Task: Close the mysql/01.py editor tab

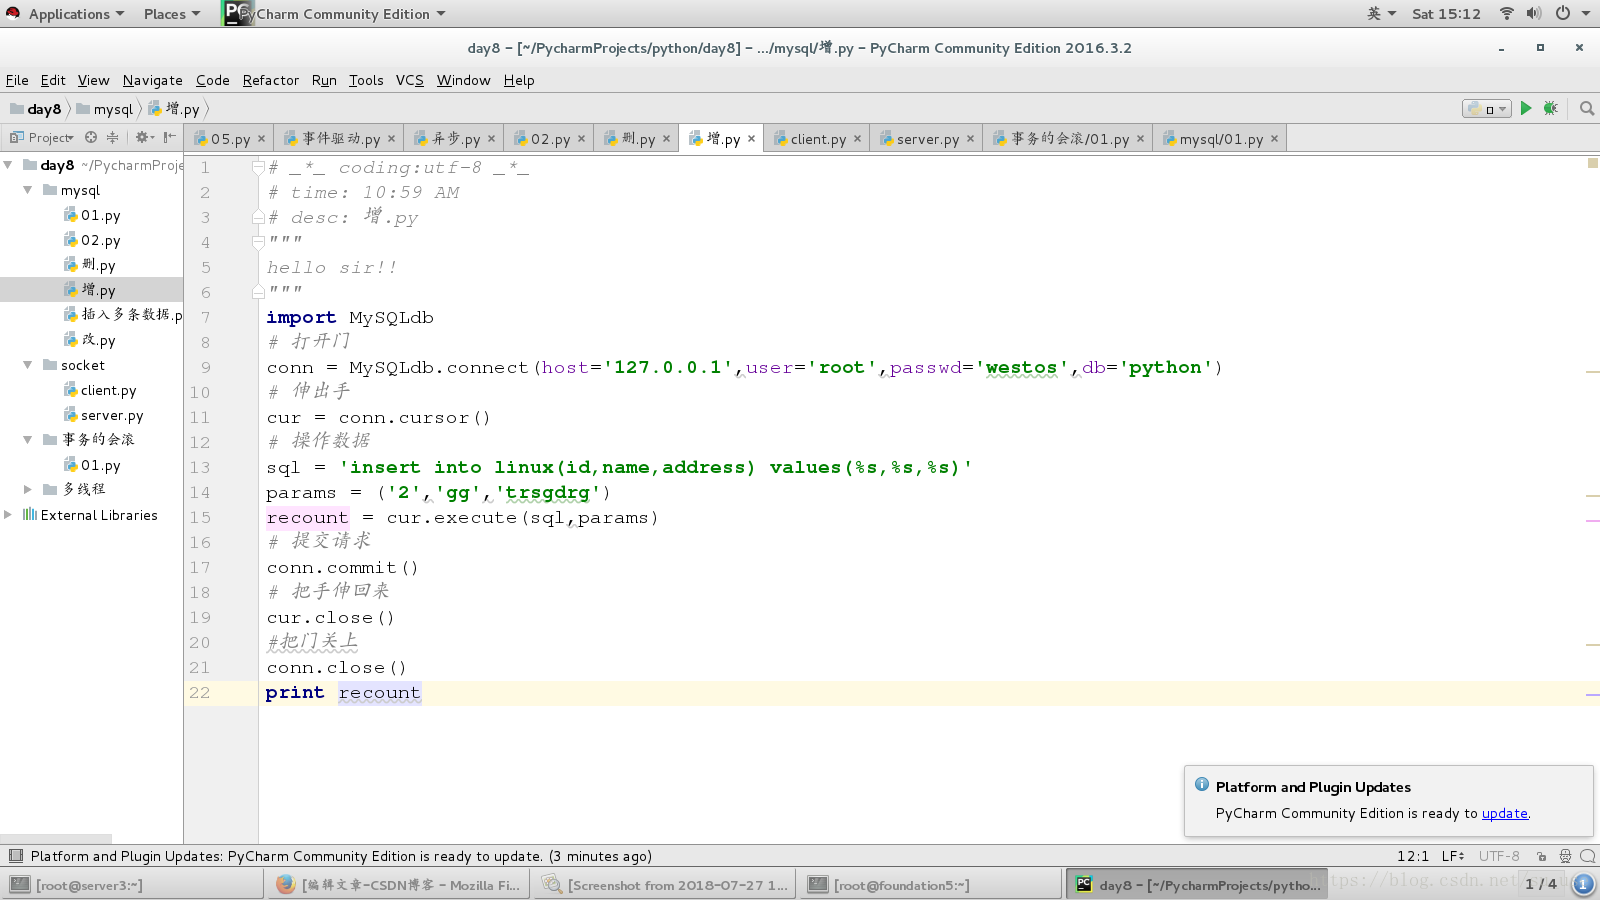Action: [x=1275, y=139]
